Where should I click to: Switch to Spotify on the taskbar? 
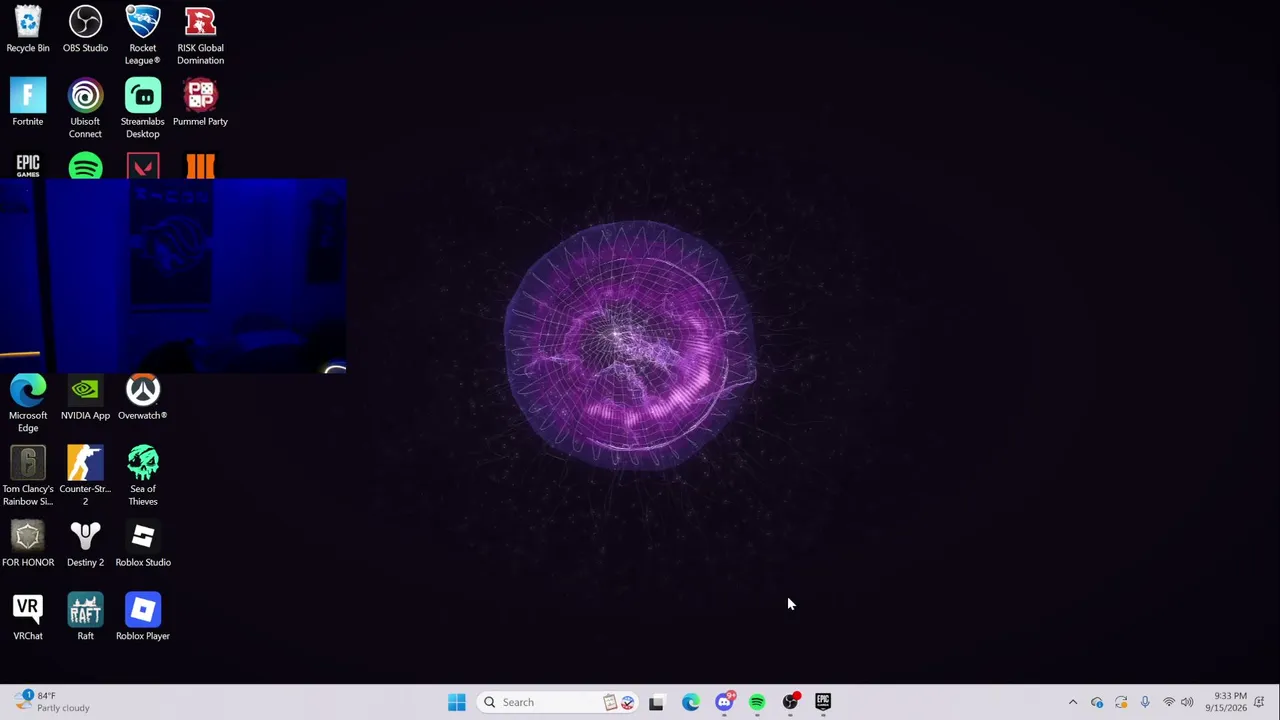[x=757, y=702]
